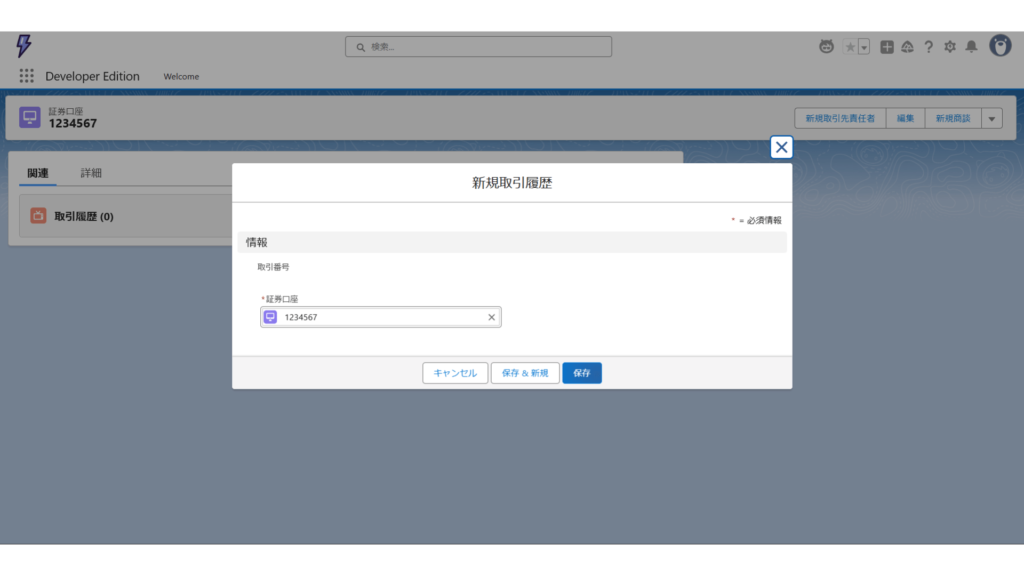Screen dimensions: 1024x576
Task: Click the 取引履歴 related list icon
Action: point(38,216)
